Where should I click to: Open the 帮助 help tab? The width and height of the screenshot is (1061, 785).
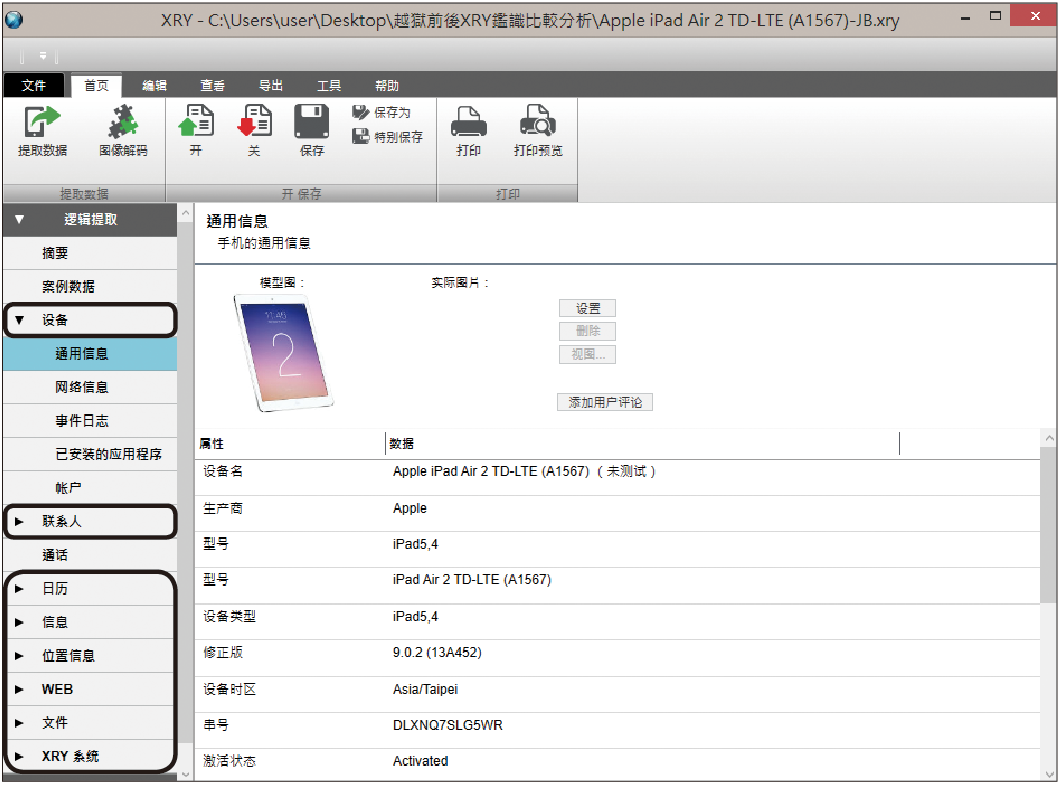click(387, 85)
